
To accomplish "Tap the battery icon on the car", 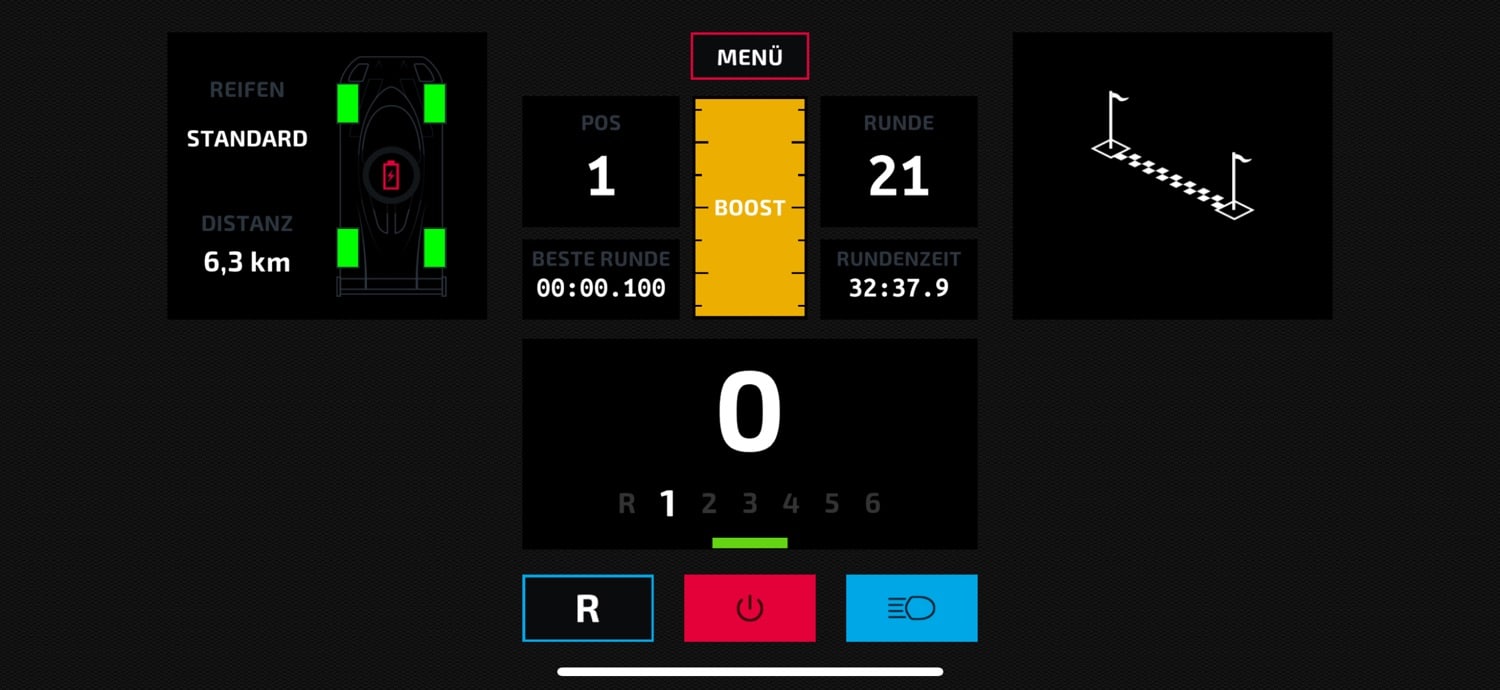I will [x=391, y=176].
